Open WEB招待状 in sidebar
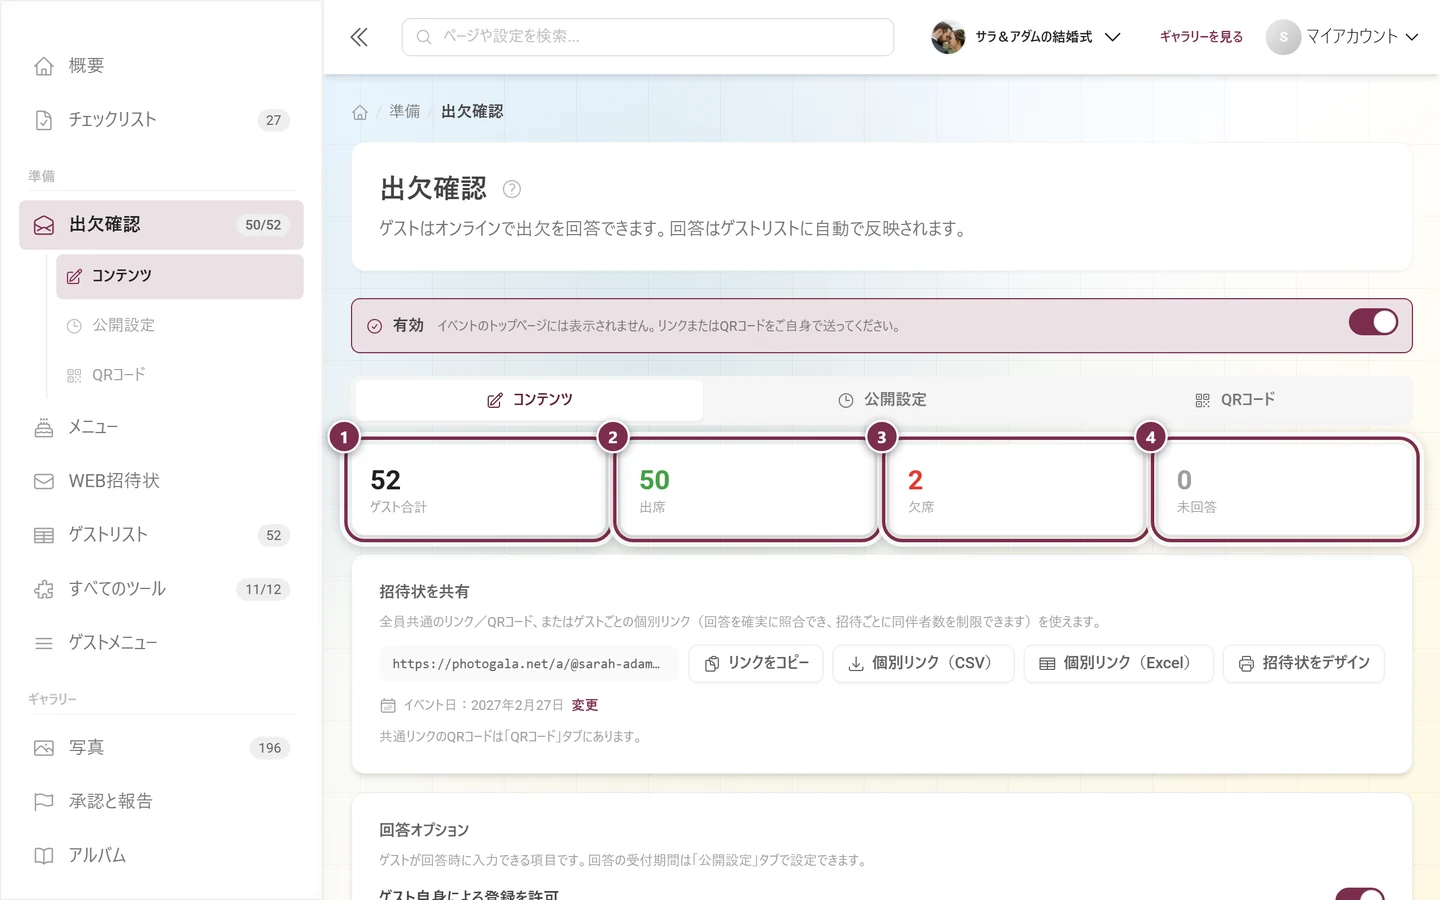The height and width of the screenshot is (900, 1440). (161, 481)
